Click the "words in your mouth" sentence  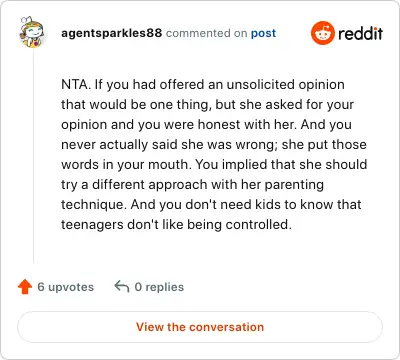coord(126,165)
